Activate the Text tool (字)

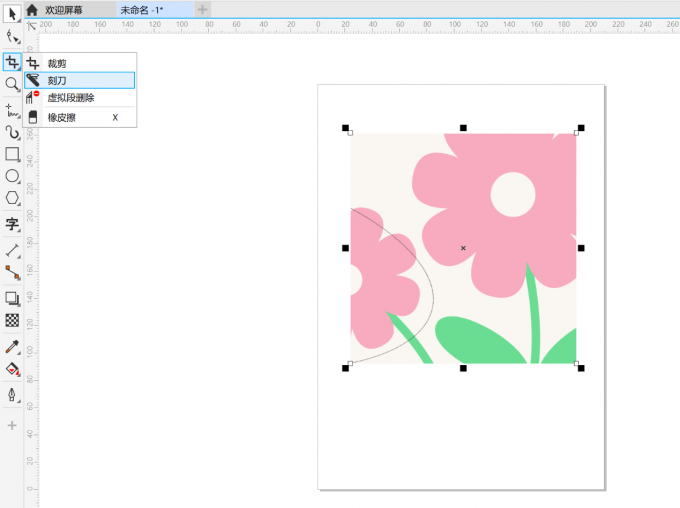[x=12, y=224]
